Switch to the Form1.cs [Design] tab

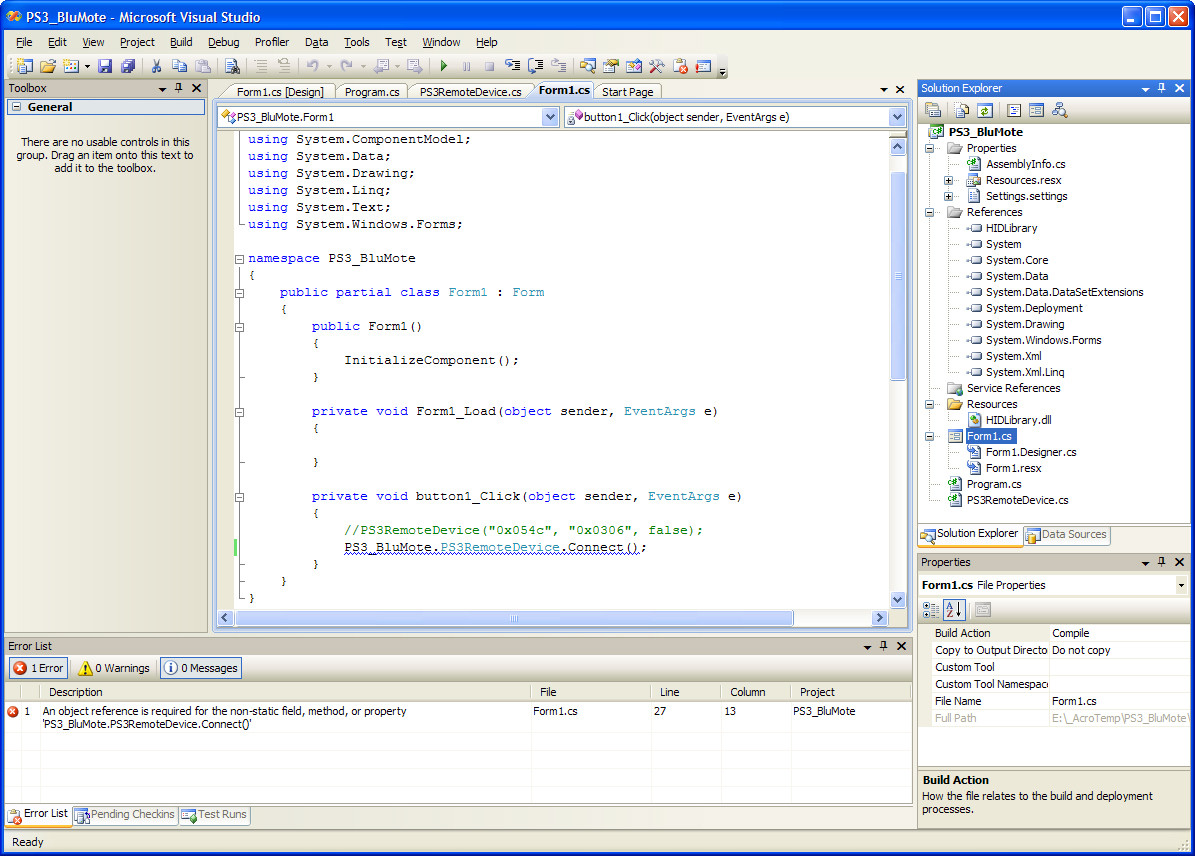click(280, 92)
